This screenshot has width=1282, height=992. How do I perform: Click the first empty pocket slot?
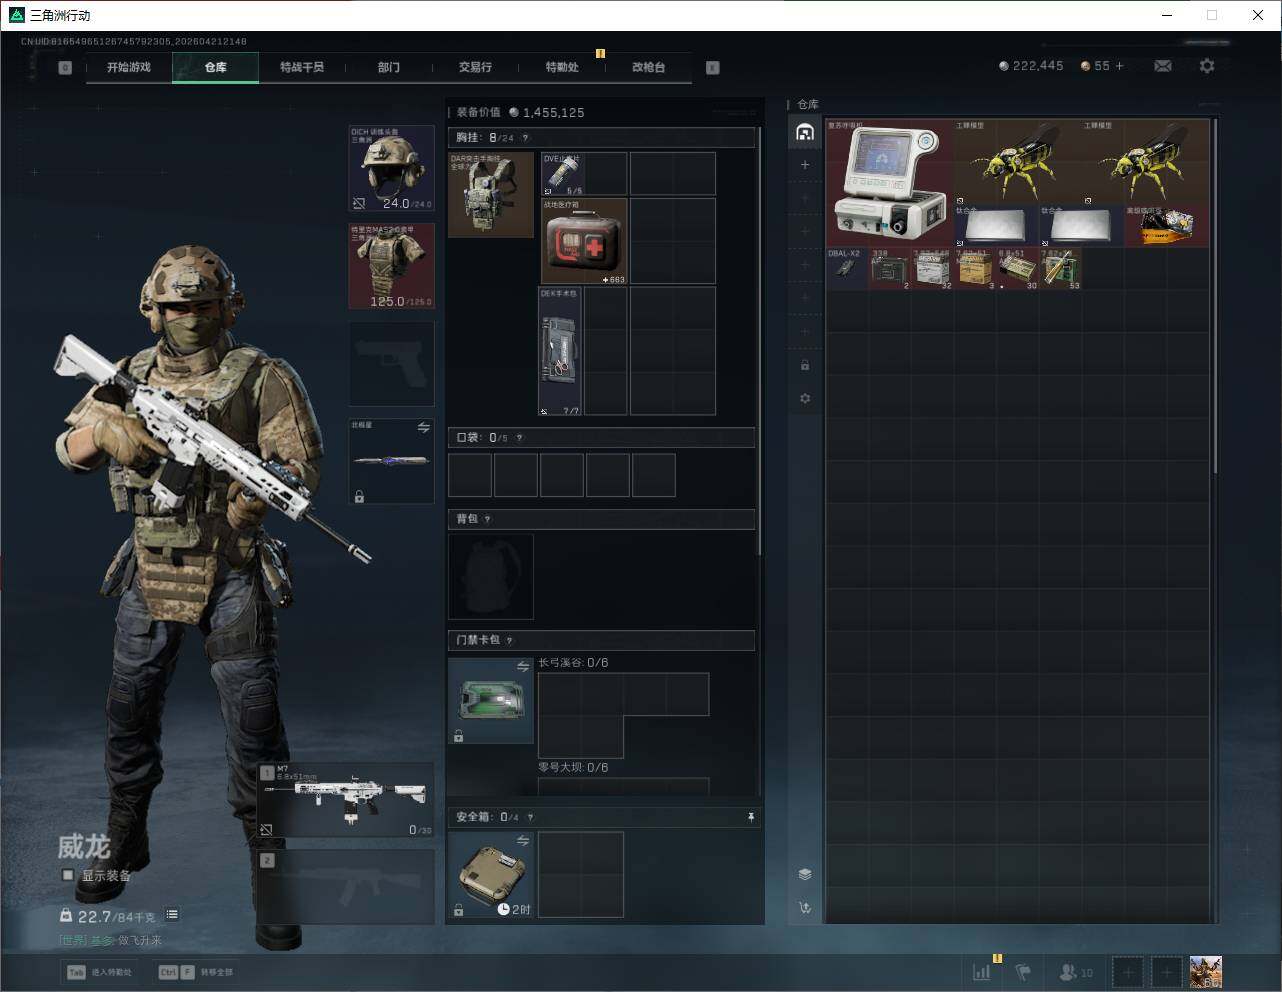[470, 475]
